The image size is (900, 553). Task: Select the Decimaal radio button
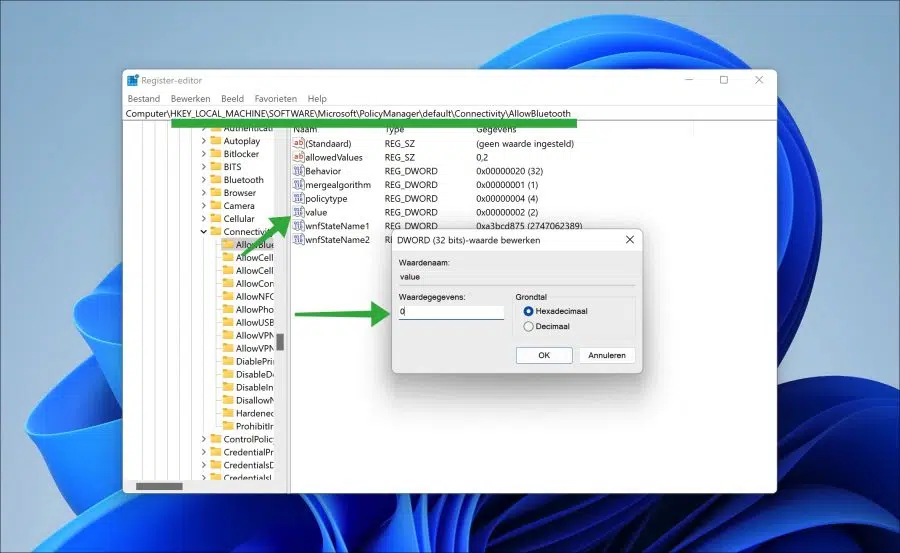(x=529, y=326)
